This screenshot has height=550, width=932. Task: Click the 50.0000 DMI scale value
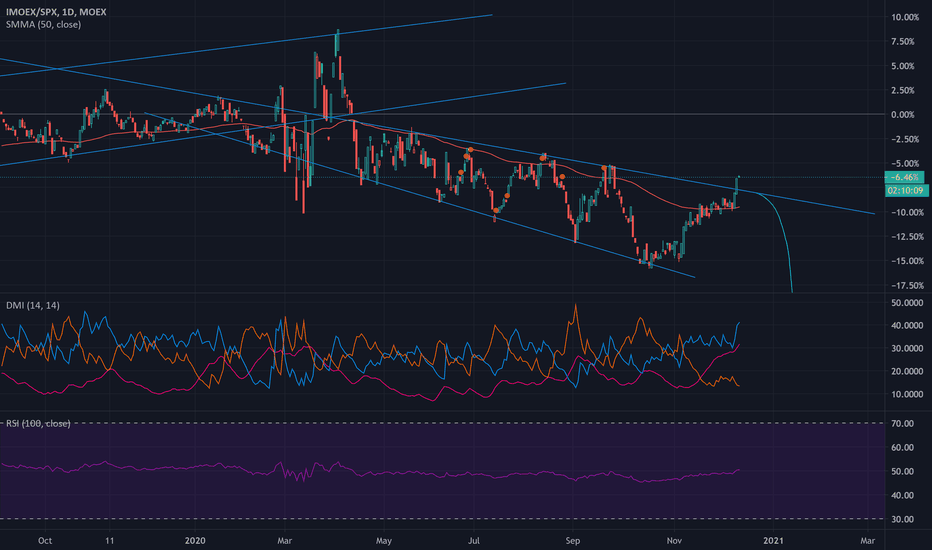(x=906, y=303)
